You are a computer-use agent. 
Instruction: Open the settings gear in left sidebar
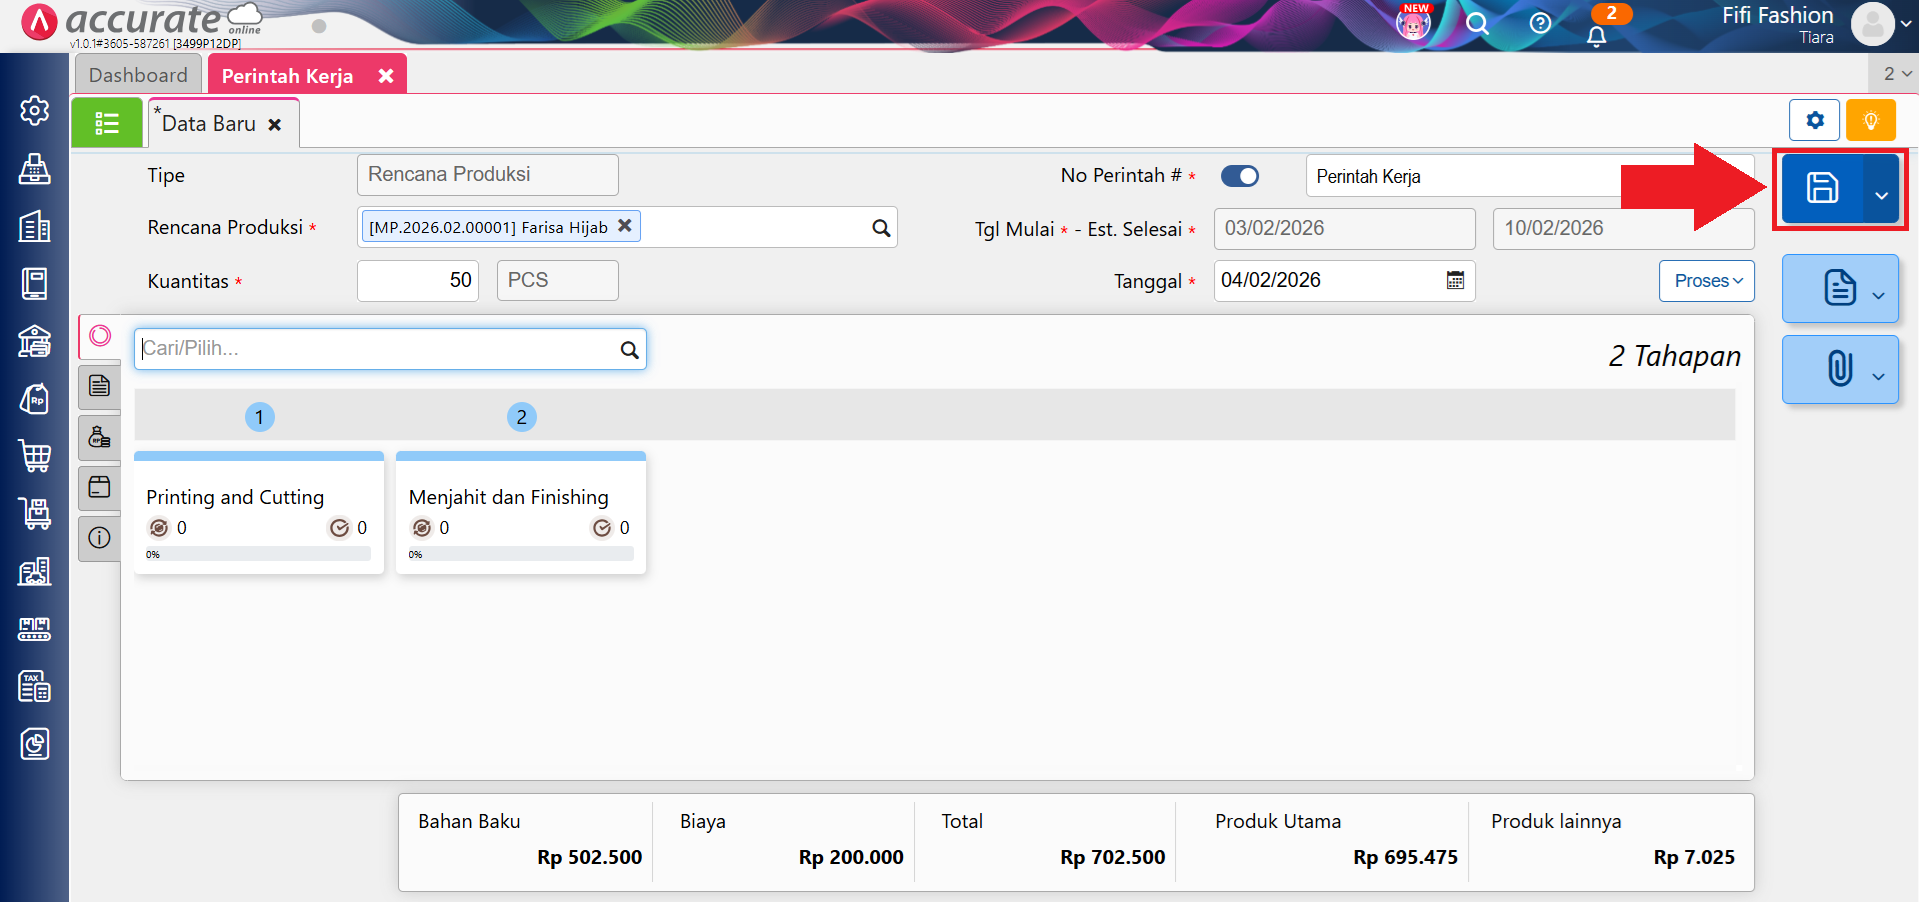coord(35,110)
